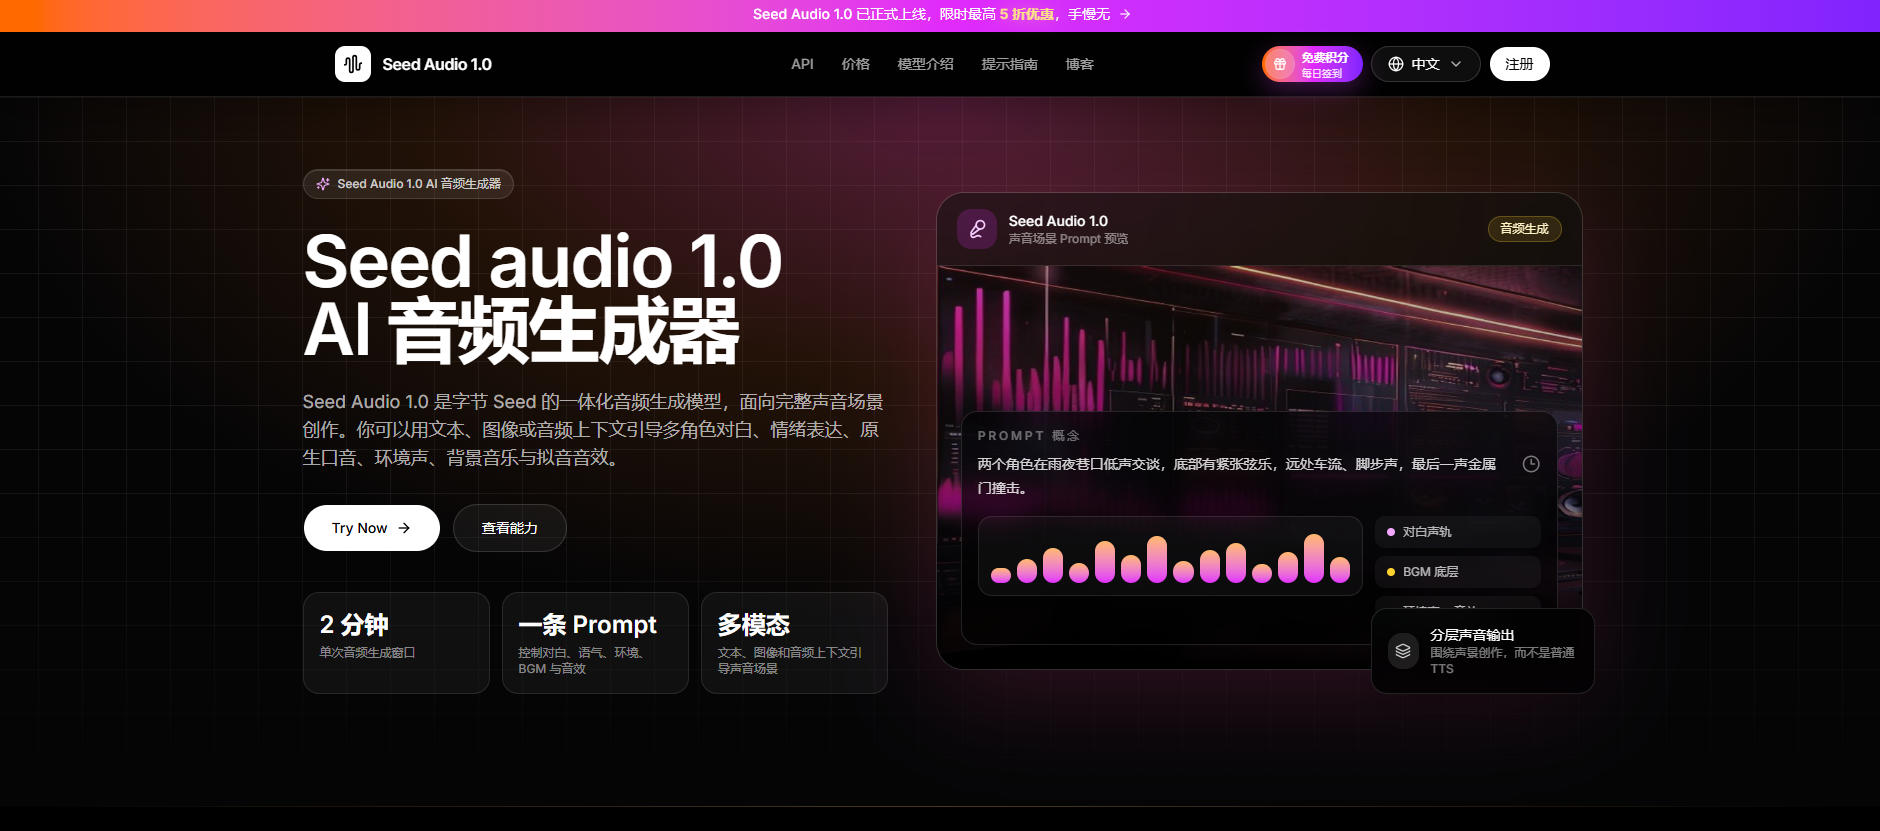Select the BGM 底层 track row

(x=1457, y=572)
